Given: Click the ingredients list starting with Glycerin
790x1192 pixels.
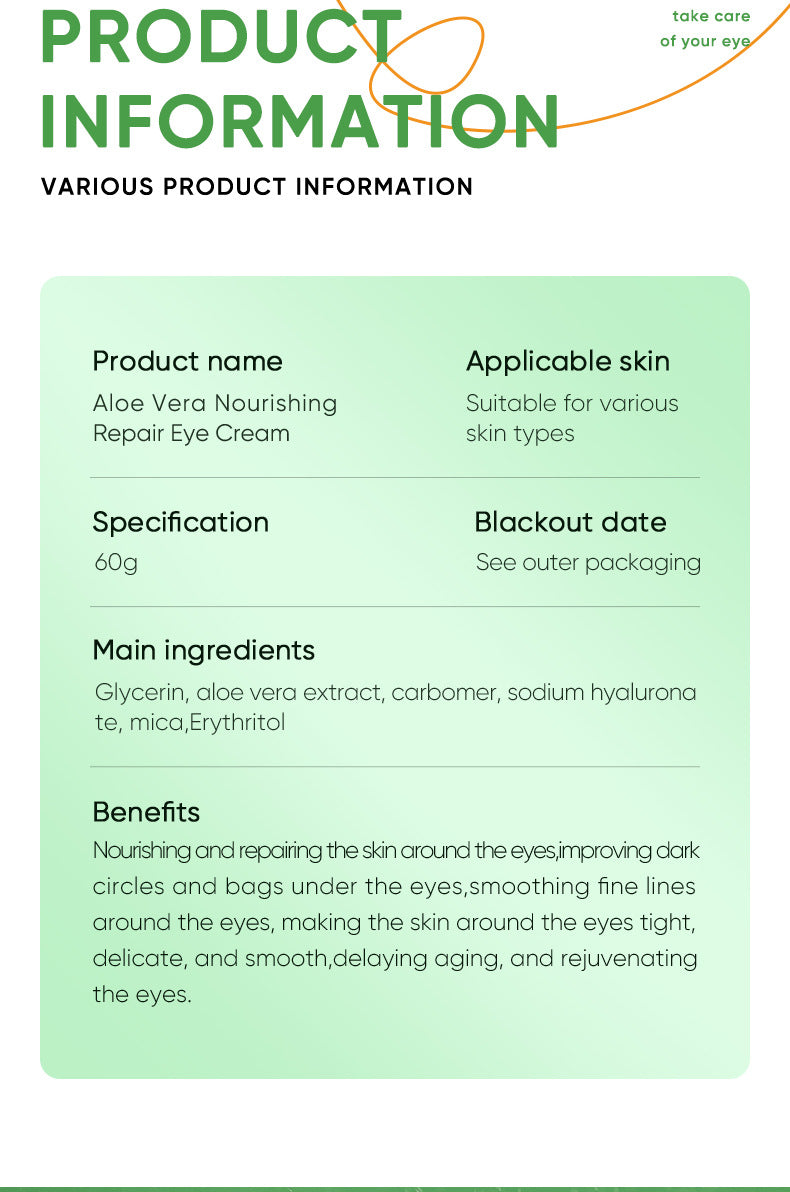Looking at the screenshot, I should coord(395,693).
